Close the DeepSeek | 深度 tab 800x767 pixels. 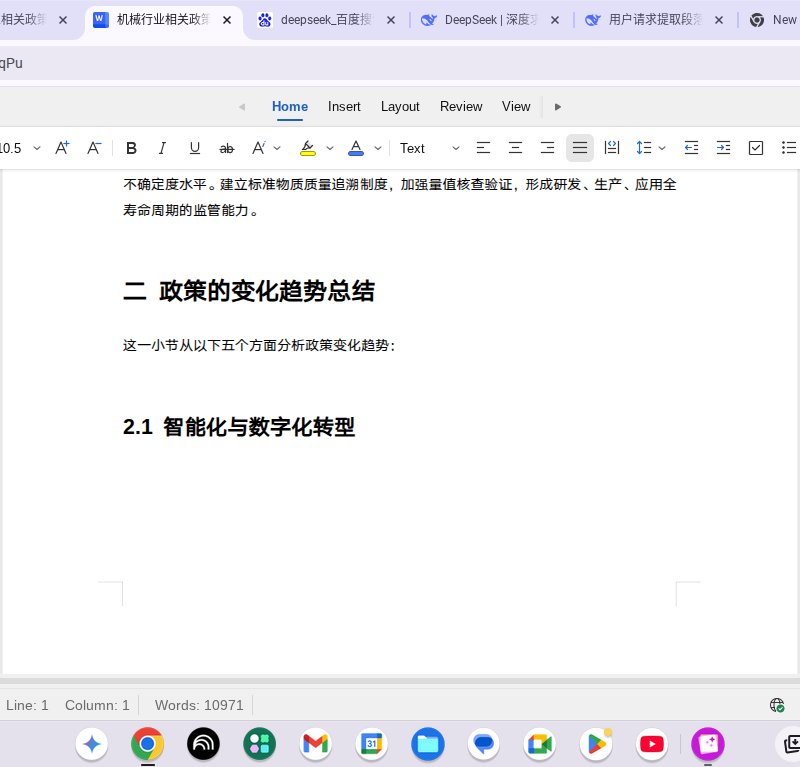555,20
